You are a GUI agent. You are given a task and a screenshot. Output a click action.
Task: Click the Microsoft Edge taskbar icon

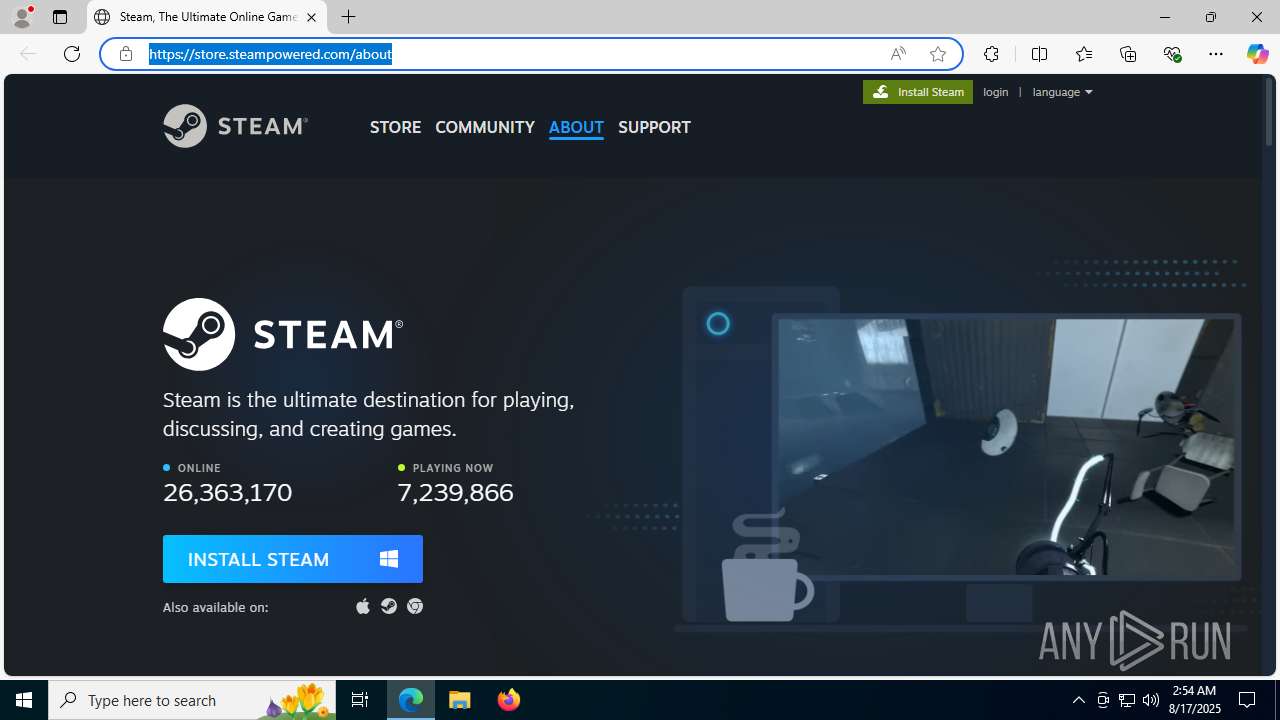click(x=411, y=700)
